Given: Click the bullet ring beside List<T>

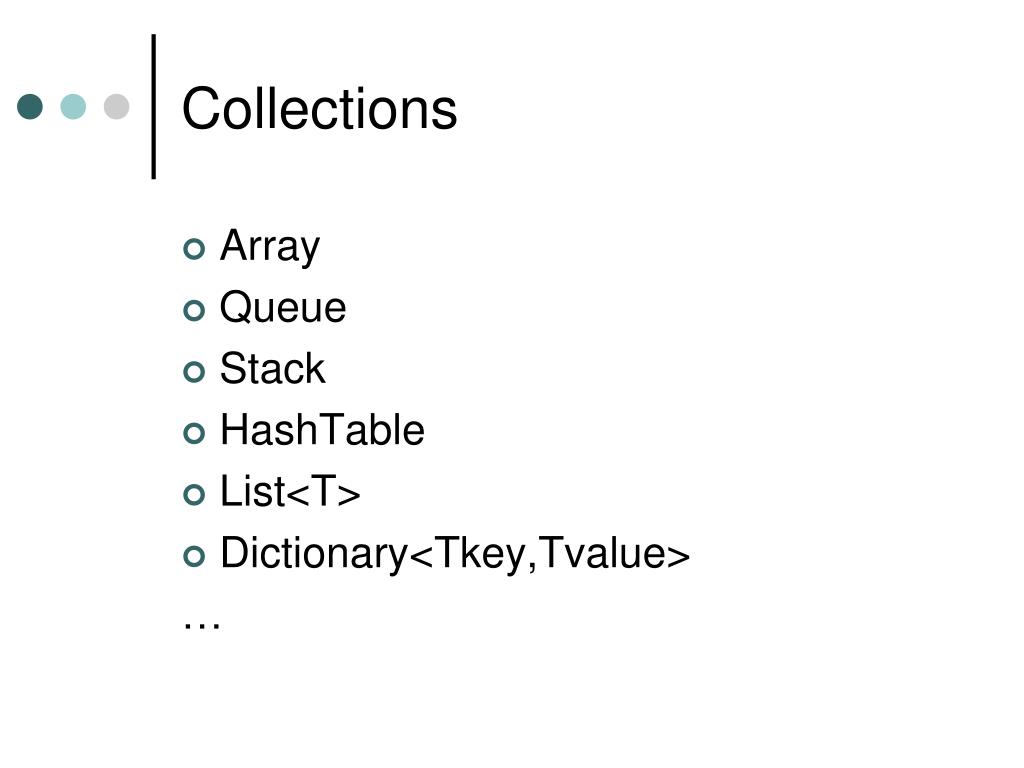Looking at the screenshot, I should 194,494.
